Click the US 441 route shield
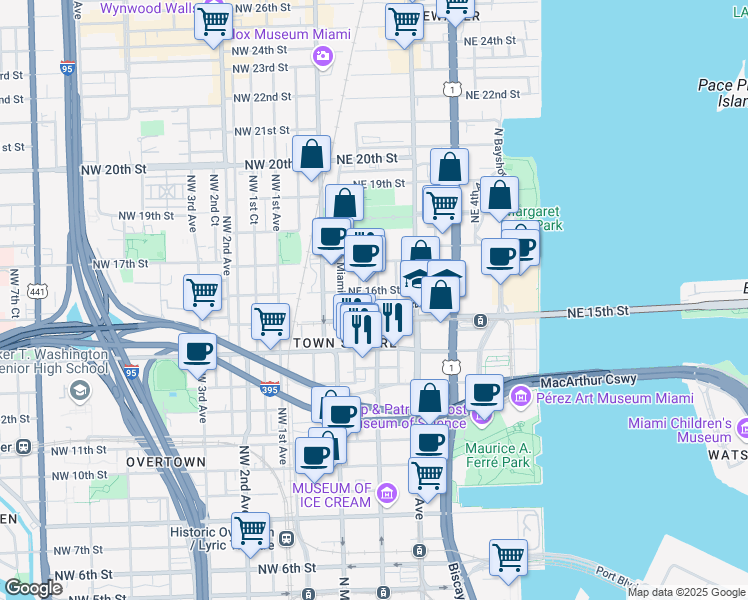 (37, 291)
